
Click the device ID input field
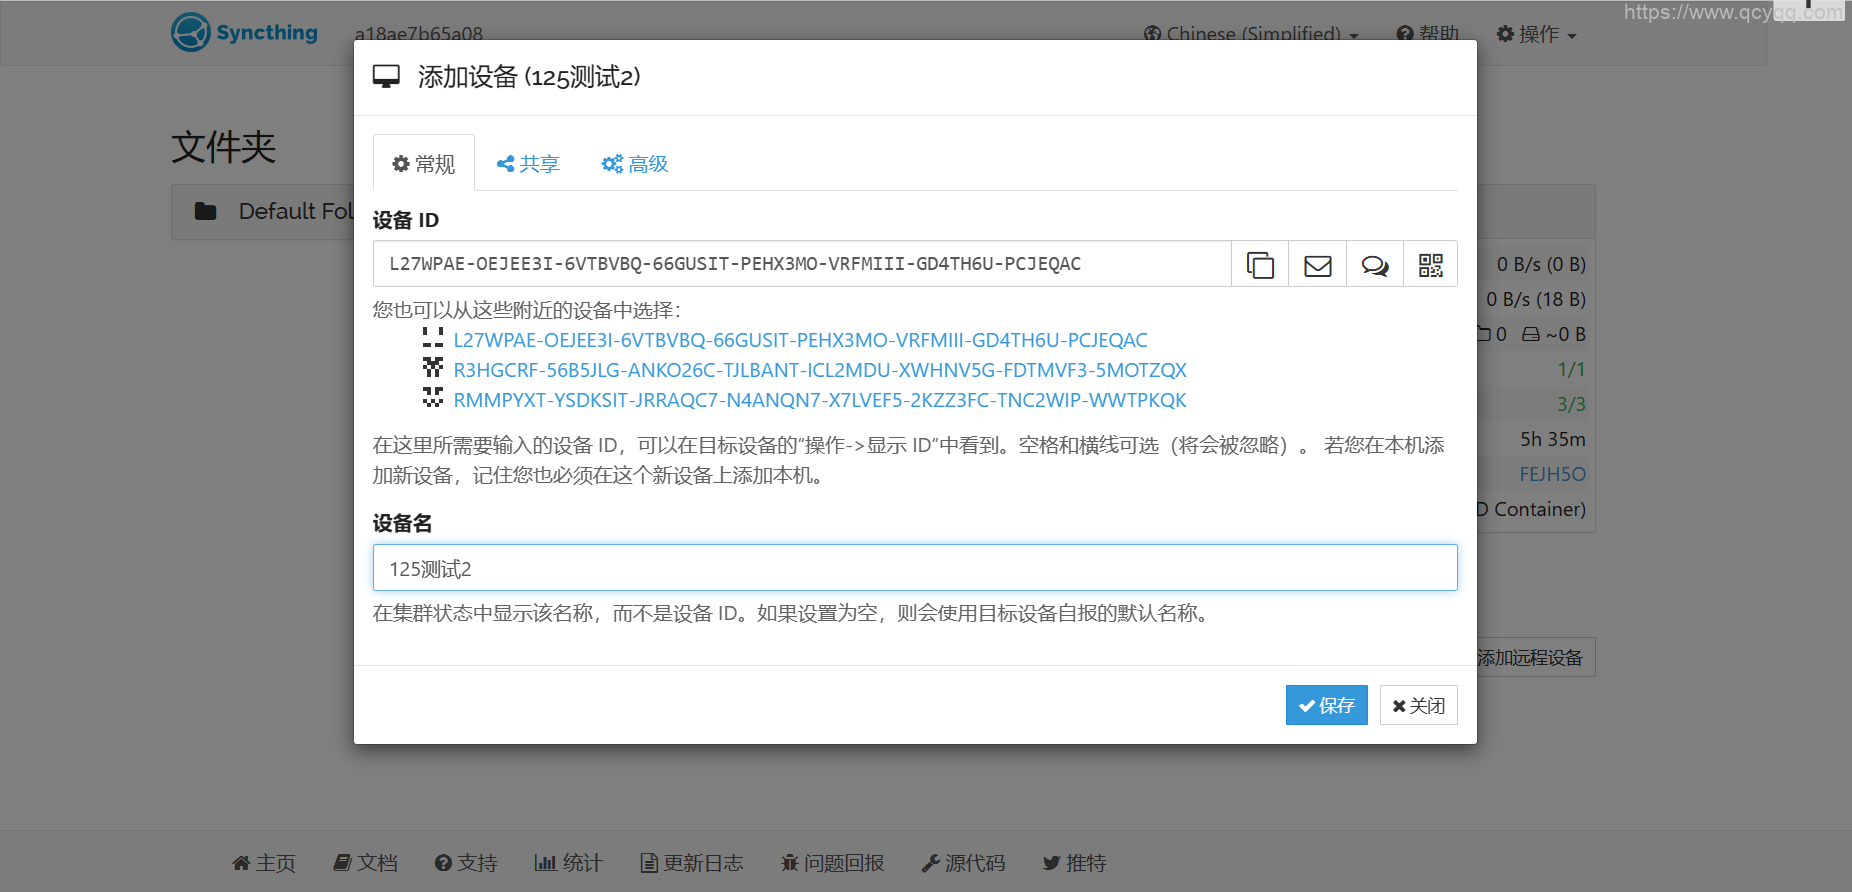(x=800, y=264)
